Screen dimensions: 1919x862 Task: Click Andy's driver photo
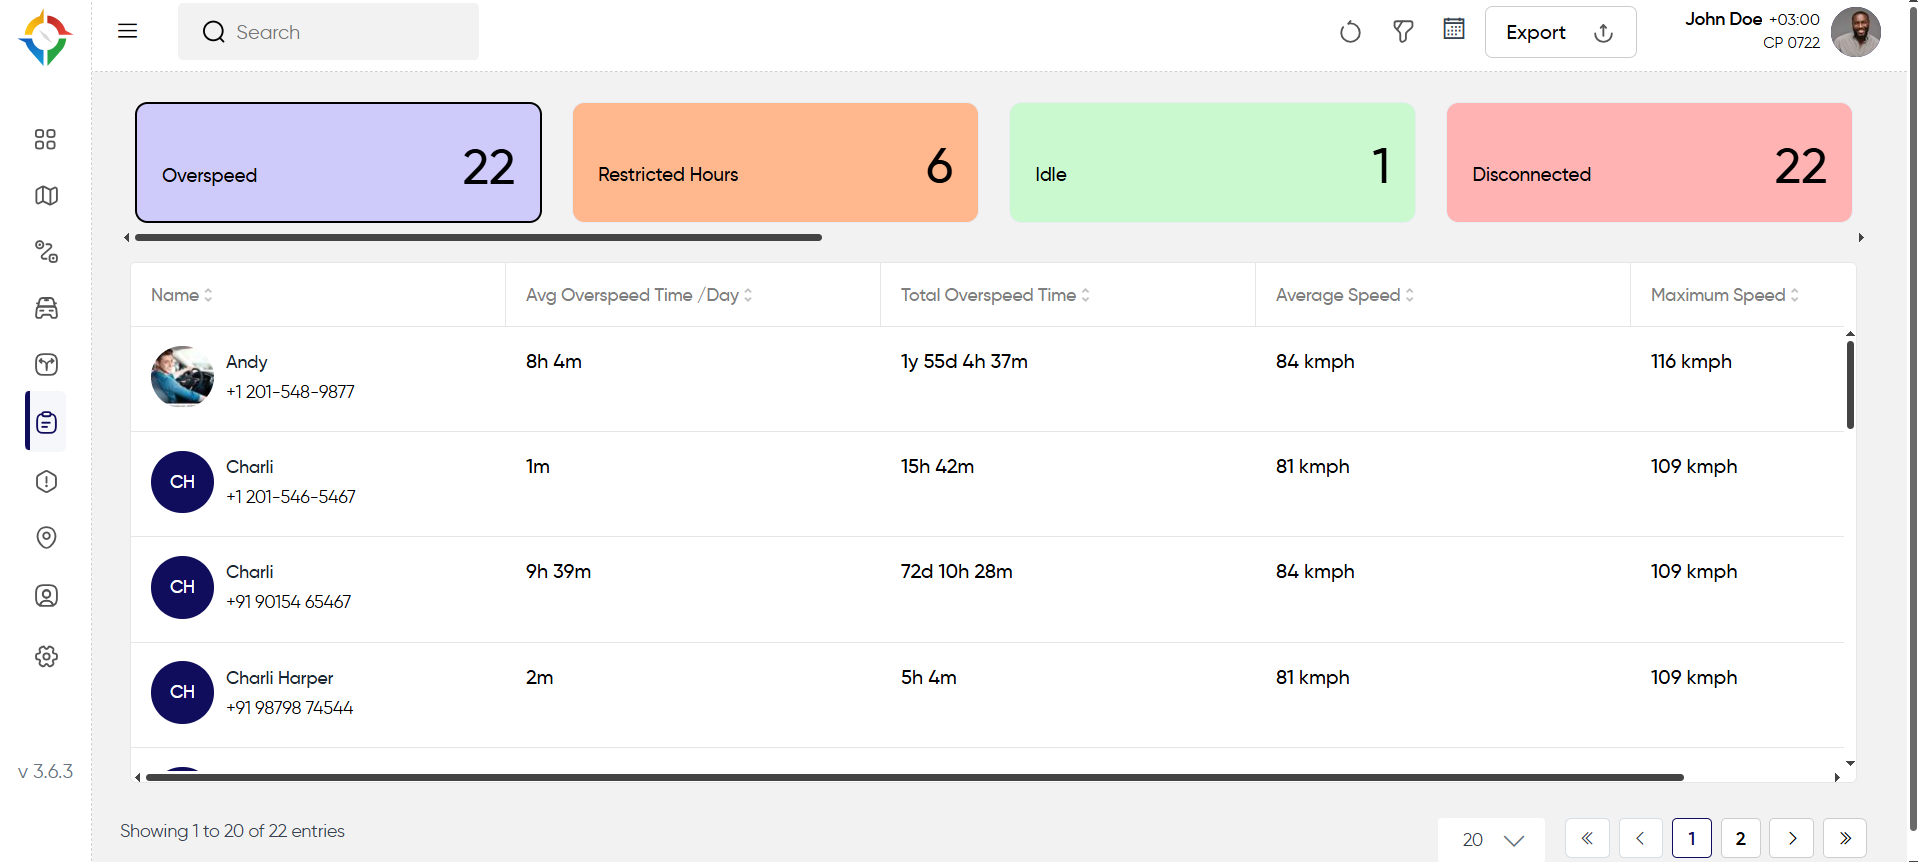(x=182, y=376)
